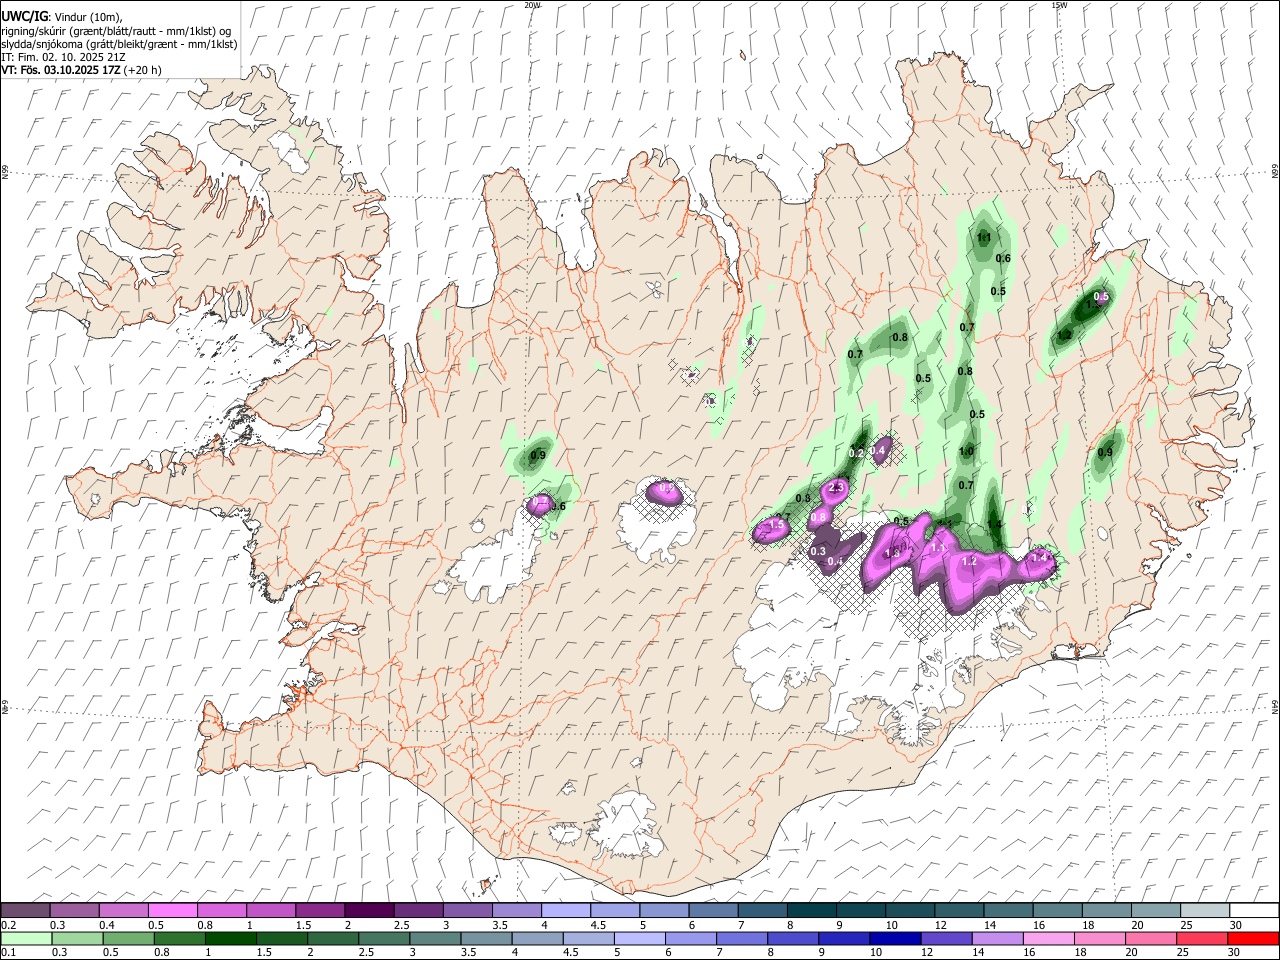Viewport: 1280px width, 960px height.
Task: Select the bright pink 0.5 swatch in snow legend
Action: coord(173,910)
